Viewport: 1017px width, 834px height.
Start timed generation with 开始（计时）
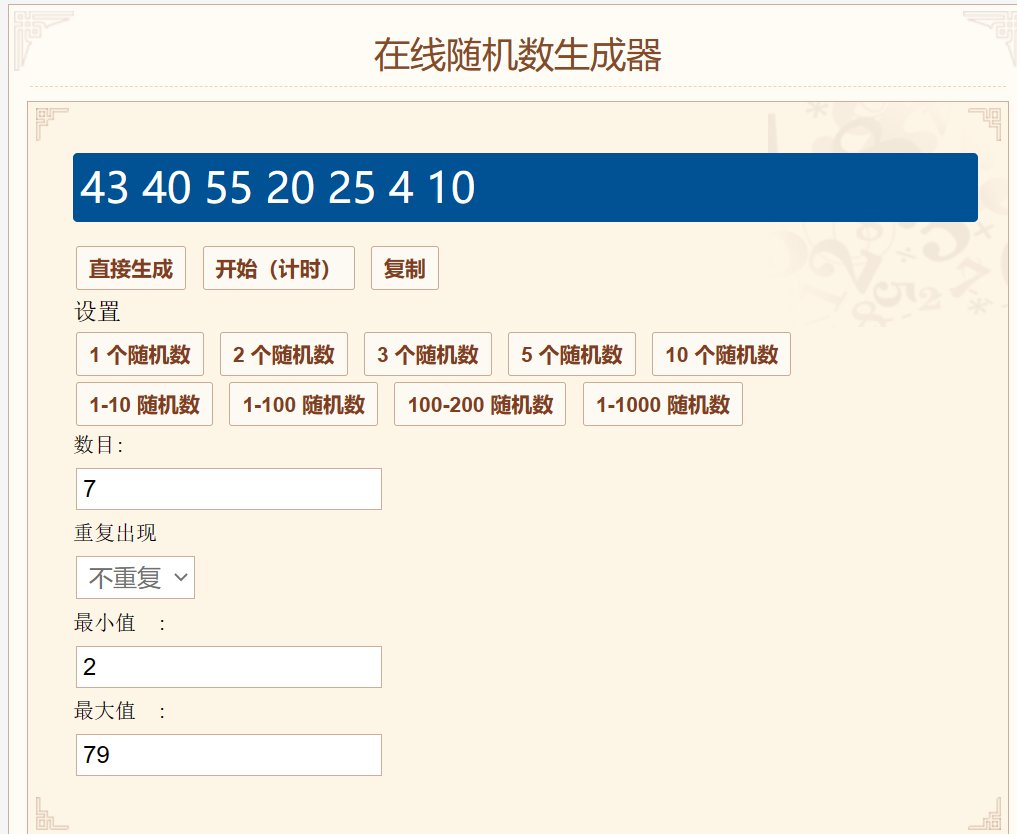point(279,268)
